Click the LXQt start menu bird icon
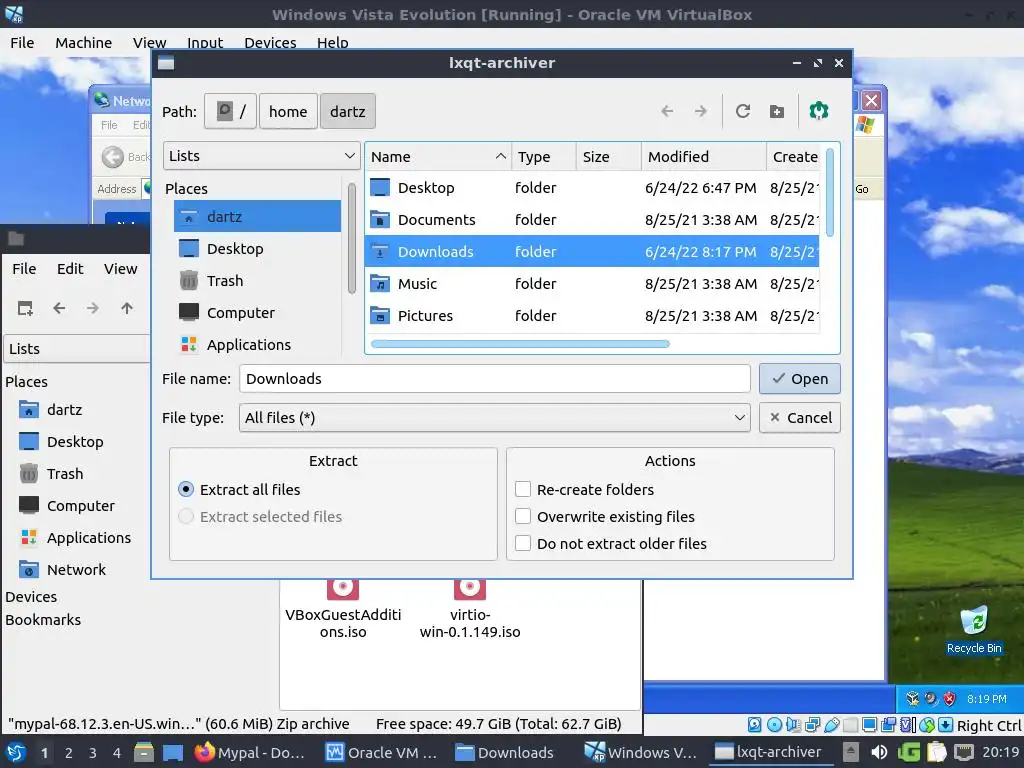Screen dimensions: 1024x768 point(16,752)
